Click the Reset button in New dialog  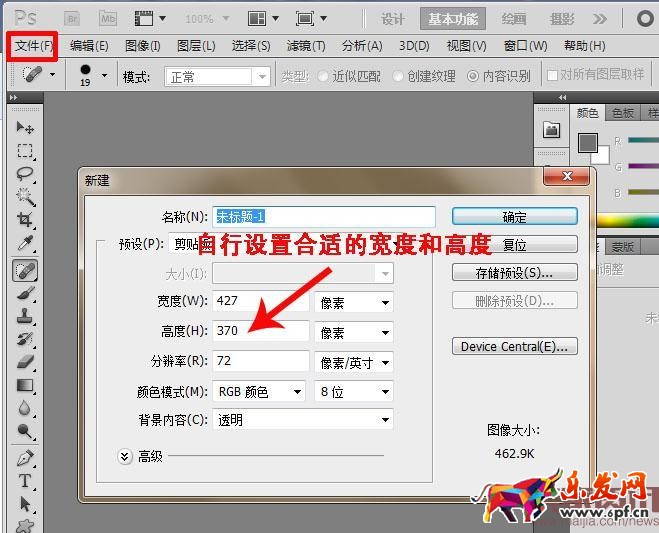(x=515, y=245)
